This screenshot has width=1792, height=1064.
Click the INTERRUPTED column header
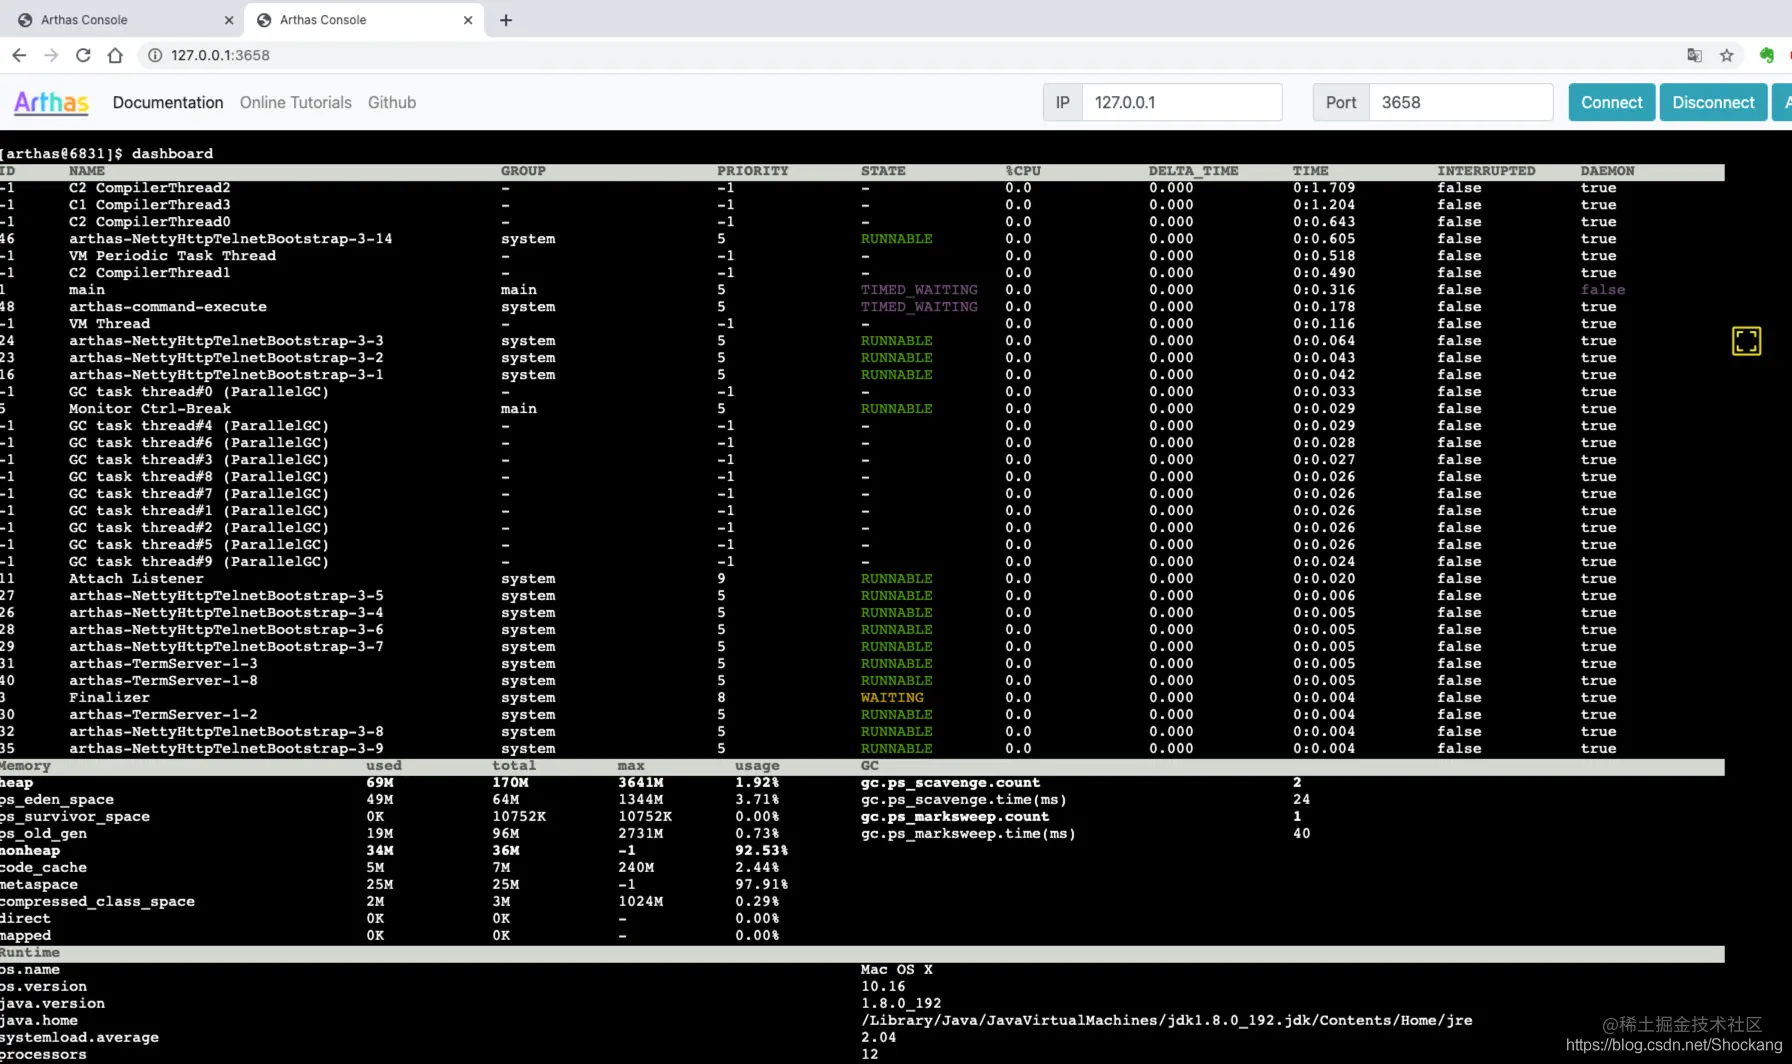click(1486, 171)
